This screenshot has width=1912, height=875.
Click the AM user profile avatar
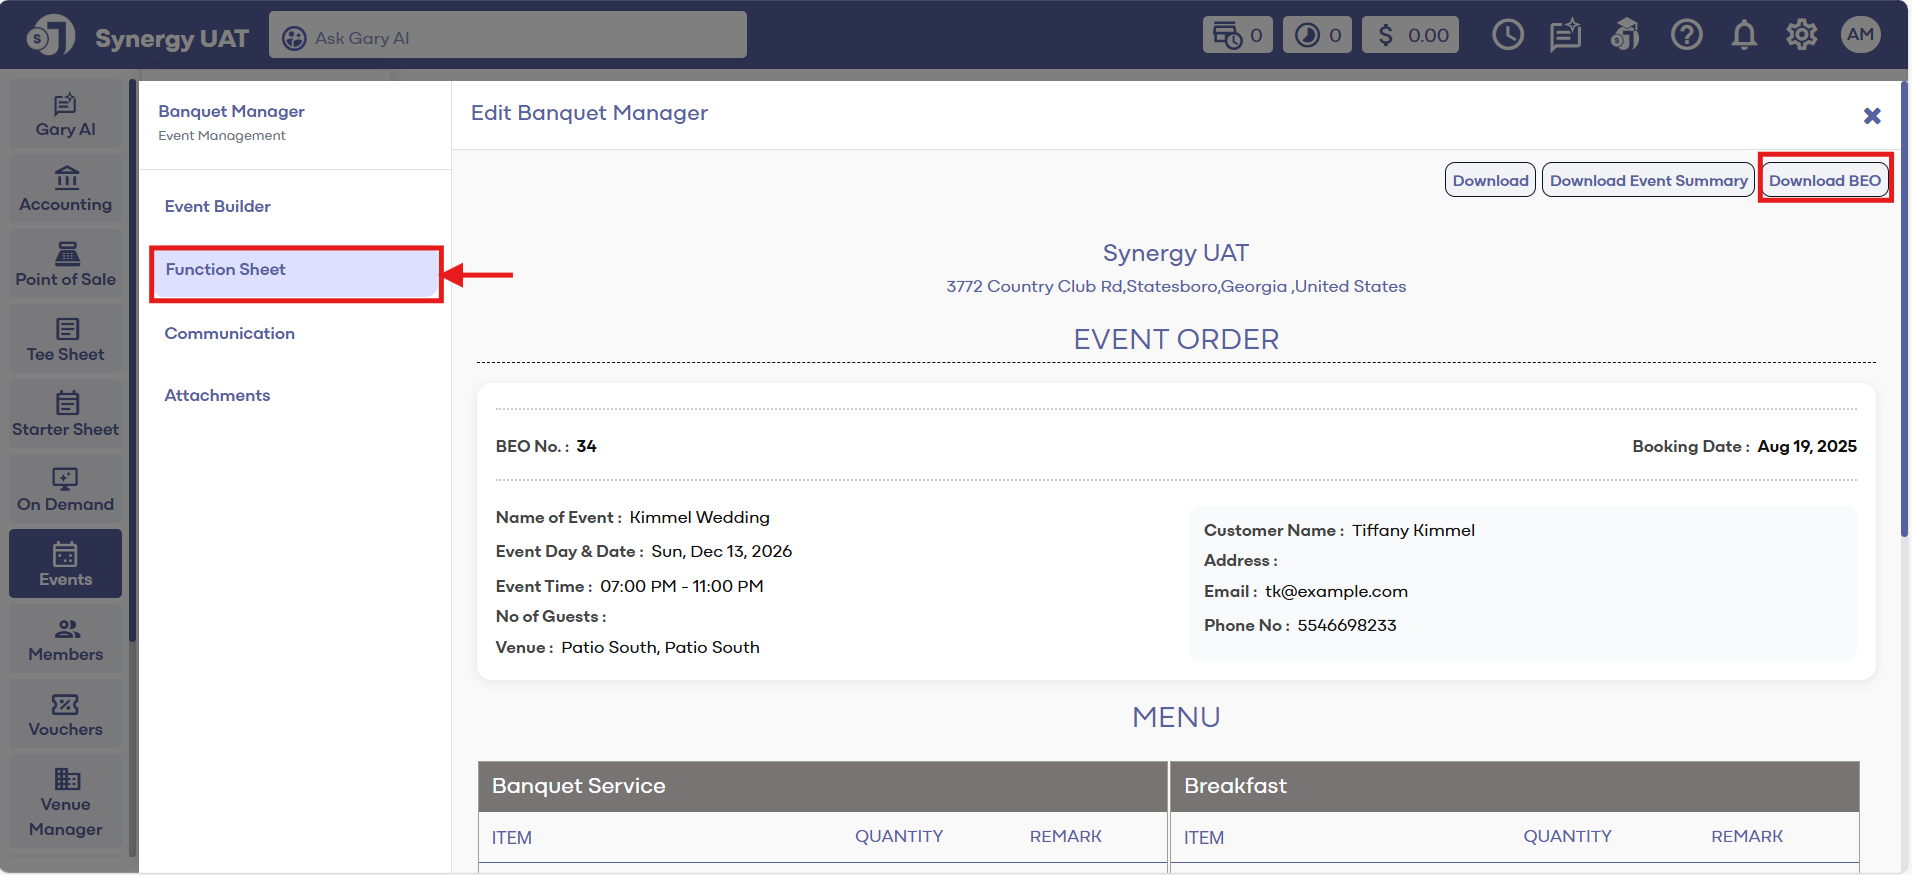click(x=1860, y=35)
